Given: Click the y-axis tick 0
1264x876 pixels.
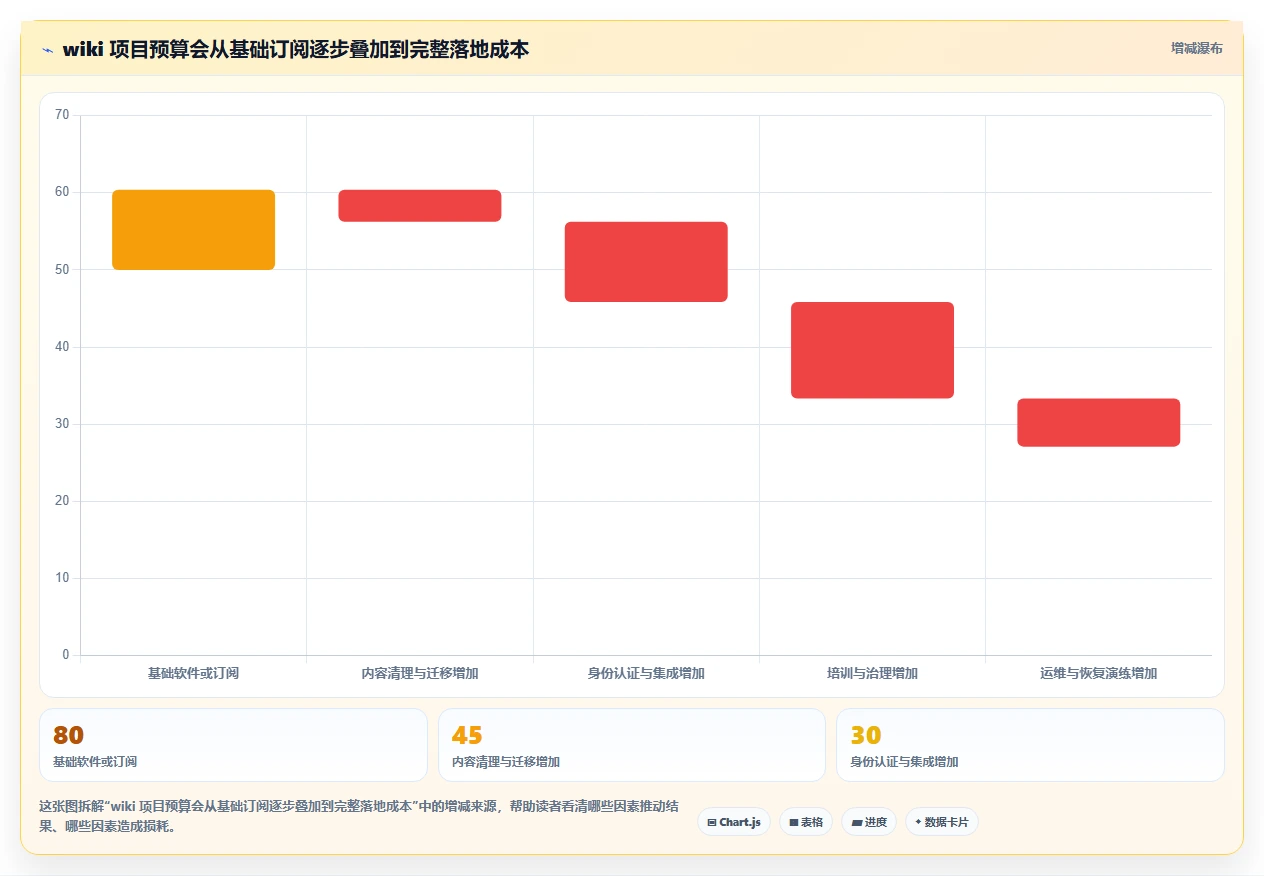Looking at the screenshot, I should pos(66,655).
